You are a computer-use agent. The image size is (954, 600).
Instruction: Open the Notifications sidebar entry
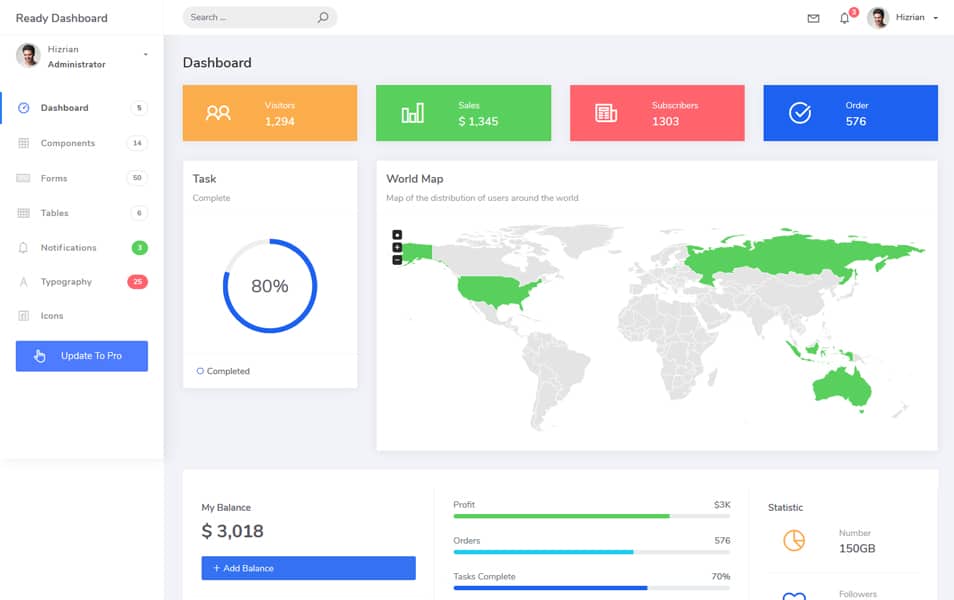click(70, 247)
